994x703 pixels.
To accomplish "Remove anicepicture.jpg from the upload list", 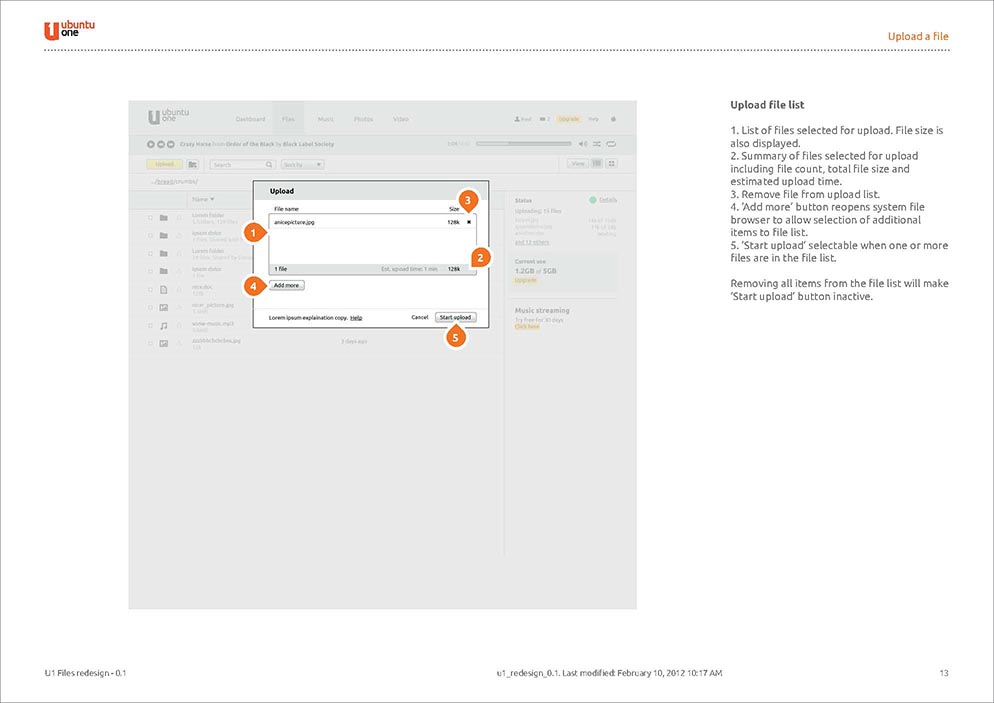I will 469,223.
